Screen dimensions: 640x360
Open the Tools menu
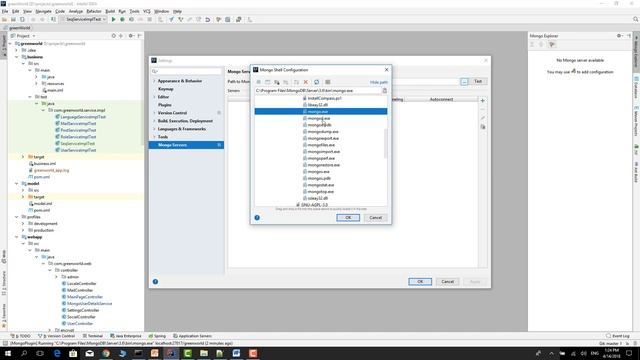134,11
